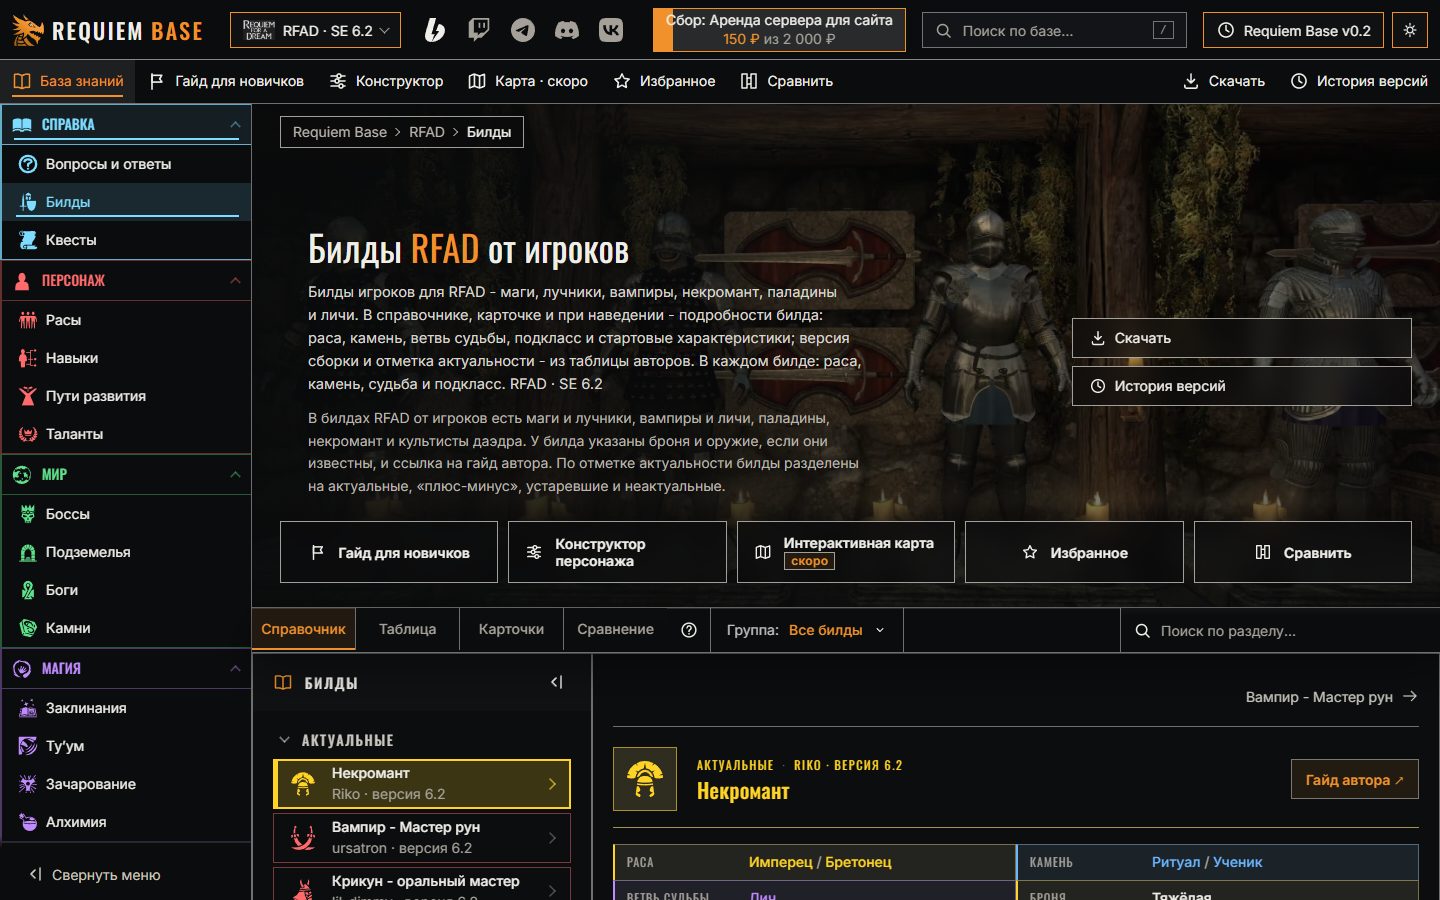Viewport: 1440px width, 900px height.
Task: Click the Гайд автора button
Action: coord(1355,780)
